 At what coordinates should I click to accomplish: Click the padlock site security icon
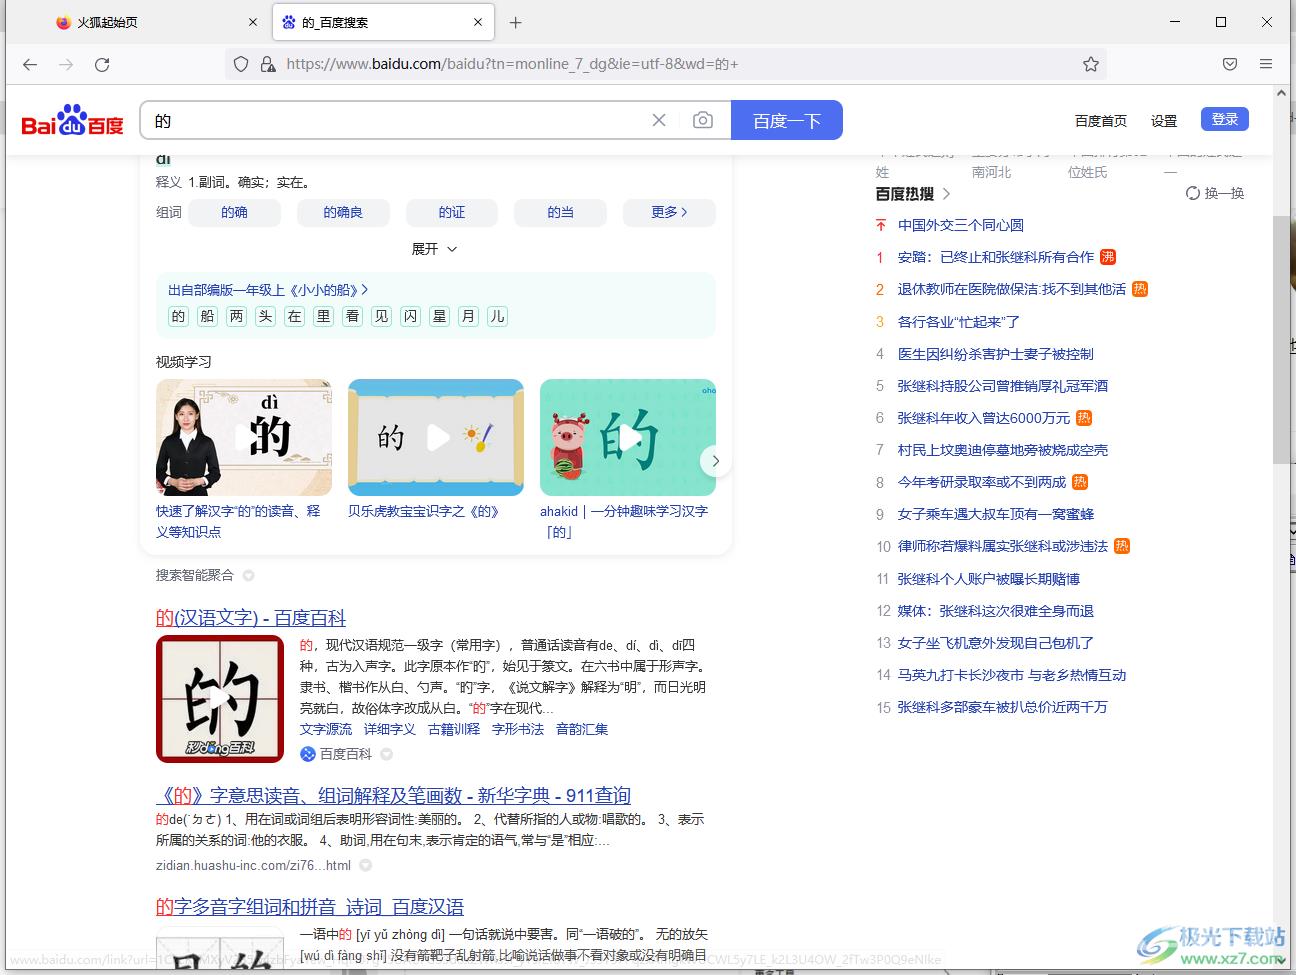pos(267,64)
